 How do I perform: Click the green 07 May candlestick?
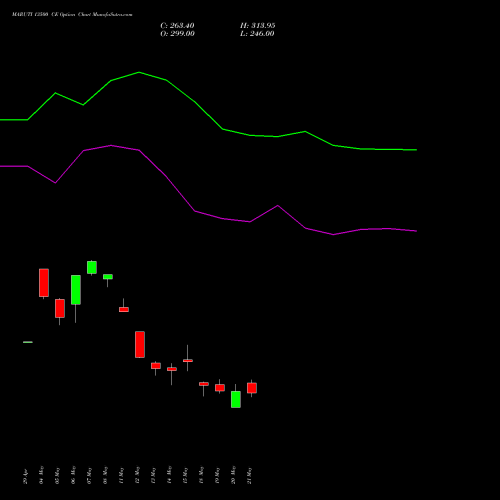92,267
